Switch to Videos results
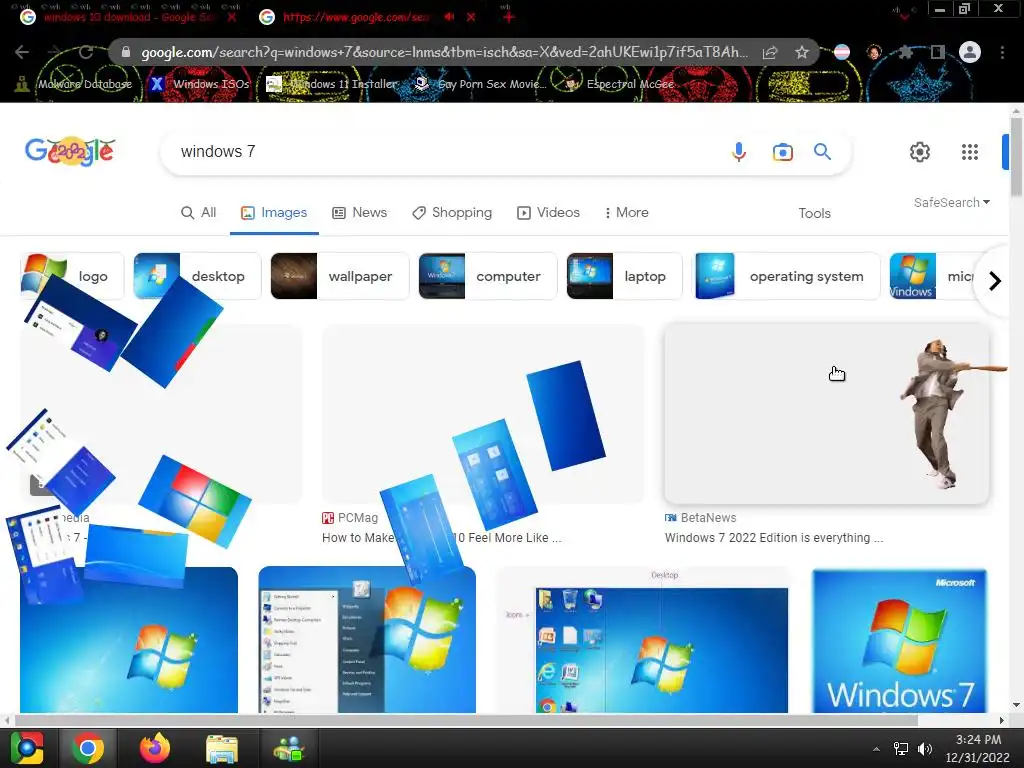Image resolution: width=1024 pixels, height=768 pixels. [549, 213]
